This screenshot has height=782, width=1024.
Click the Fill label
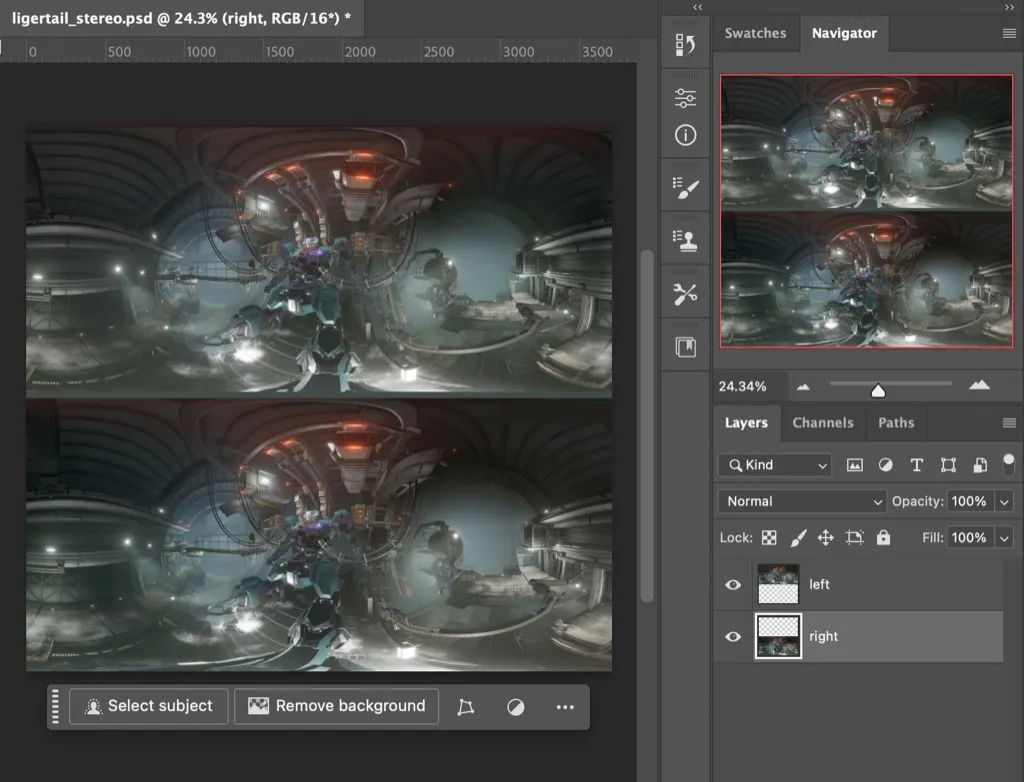933,538
